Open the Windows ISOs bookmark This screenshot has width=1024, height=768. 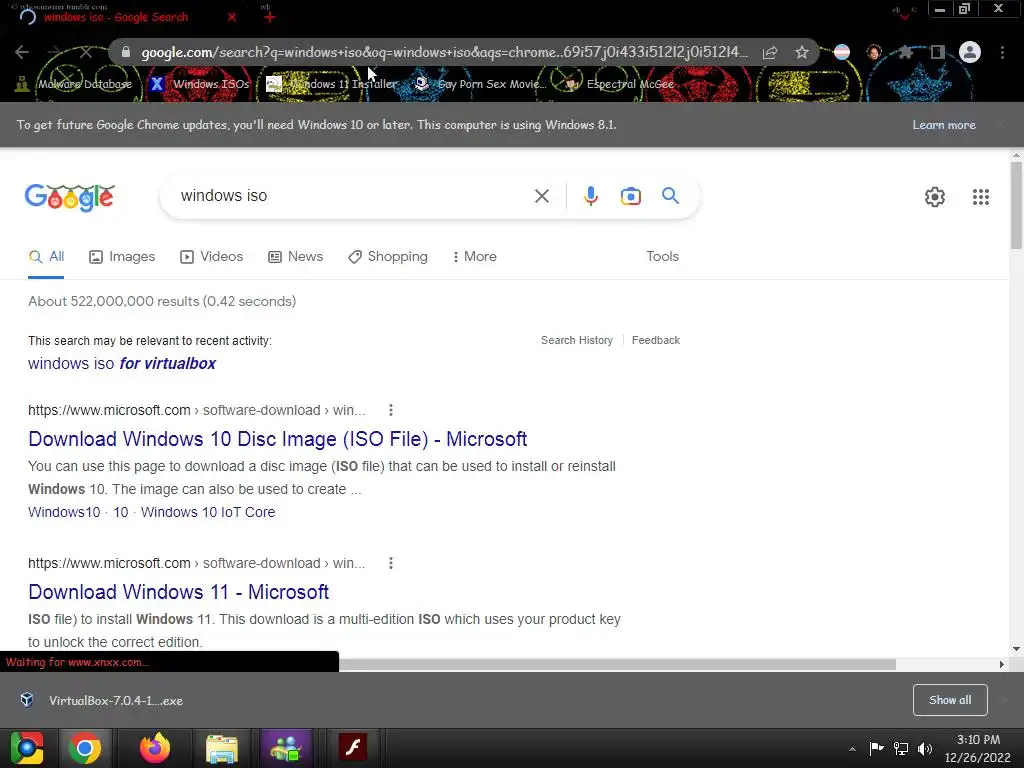tap(200, 84)
